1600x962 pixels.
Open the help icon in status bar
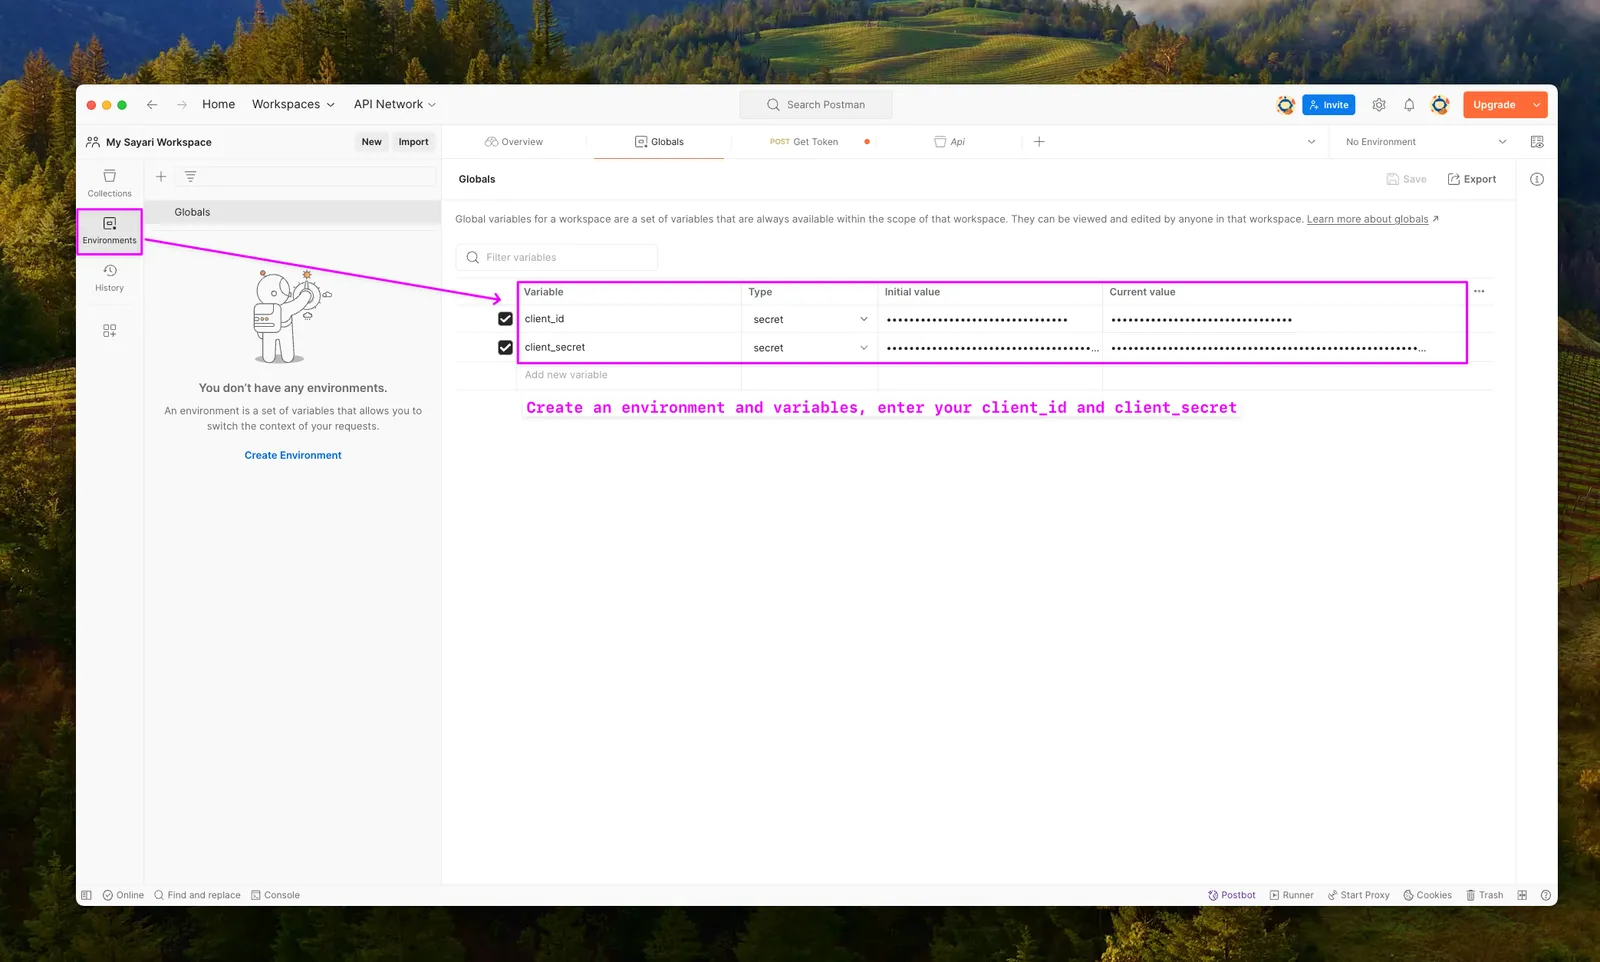[x=1546, y=895]
